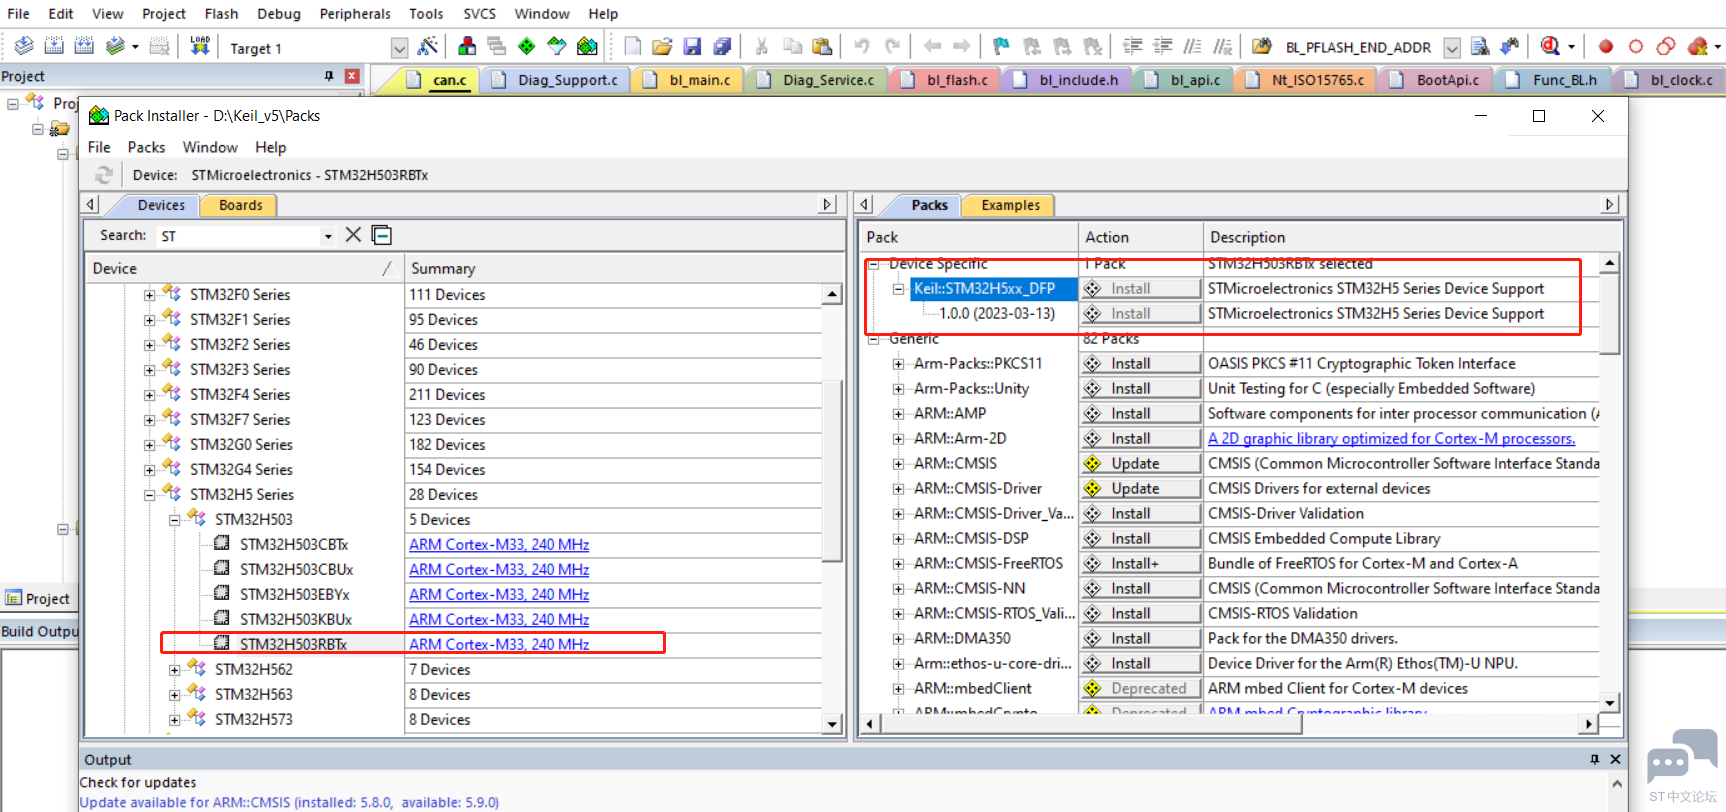Image resolution: width=1726 pixels, height=812 pixels.
Task: Click the Kill all breakpoints icon
Action: point(1697,46)
